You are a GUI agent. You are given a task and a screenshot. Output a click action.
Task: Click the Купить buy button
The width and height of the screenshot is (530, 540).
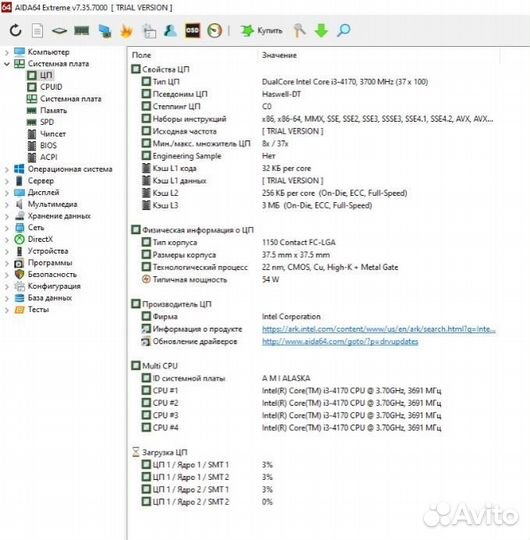click(261, 31)
